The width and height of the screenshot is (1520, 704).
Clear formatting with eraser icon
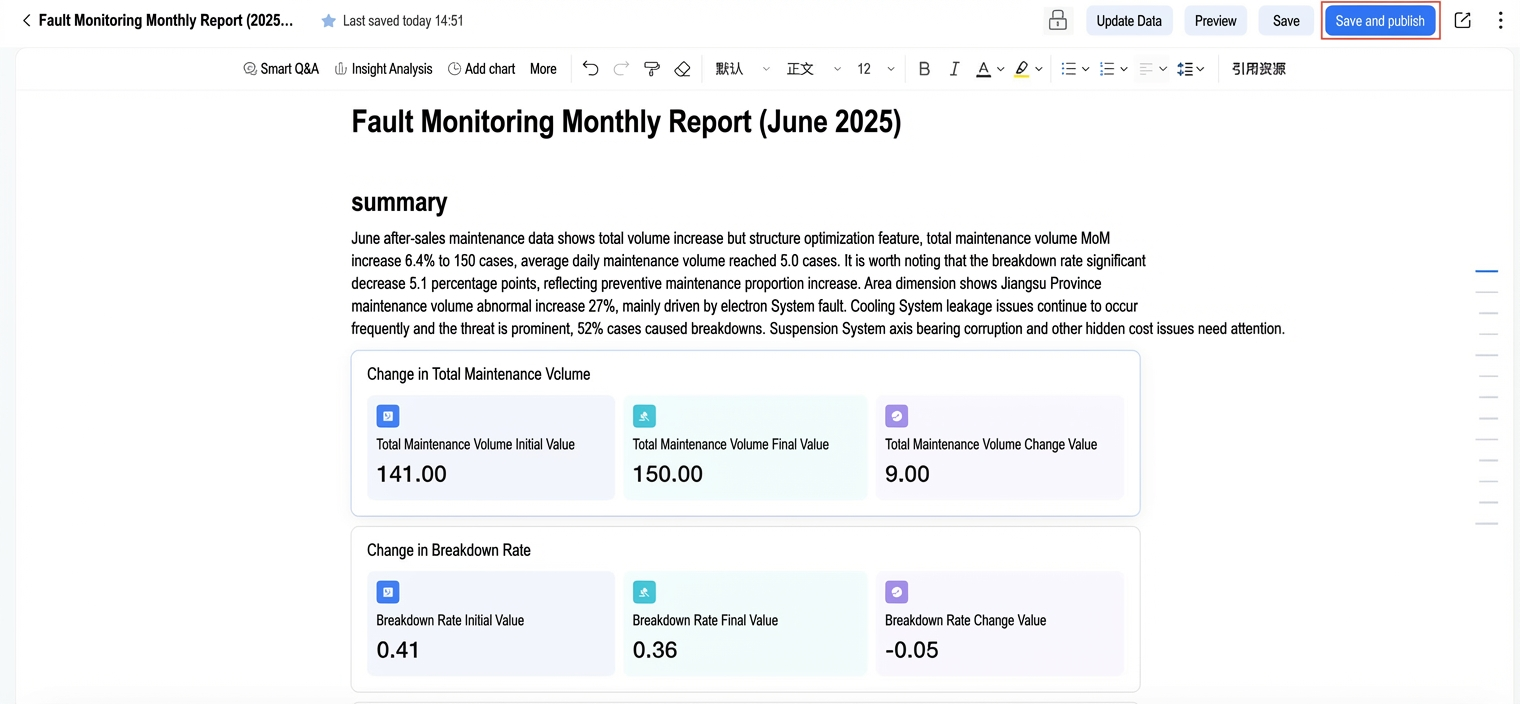(682, 69)
